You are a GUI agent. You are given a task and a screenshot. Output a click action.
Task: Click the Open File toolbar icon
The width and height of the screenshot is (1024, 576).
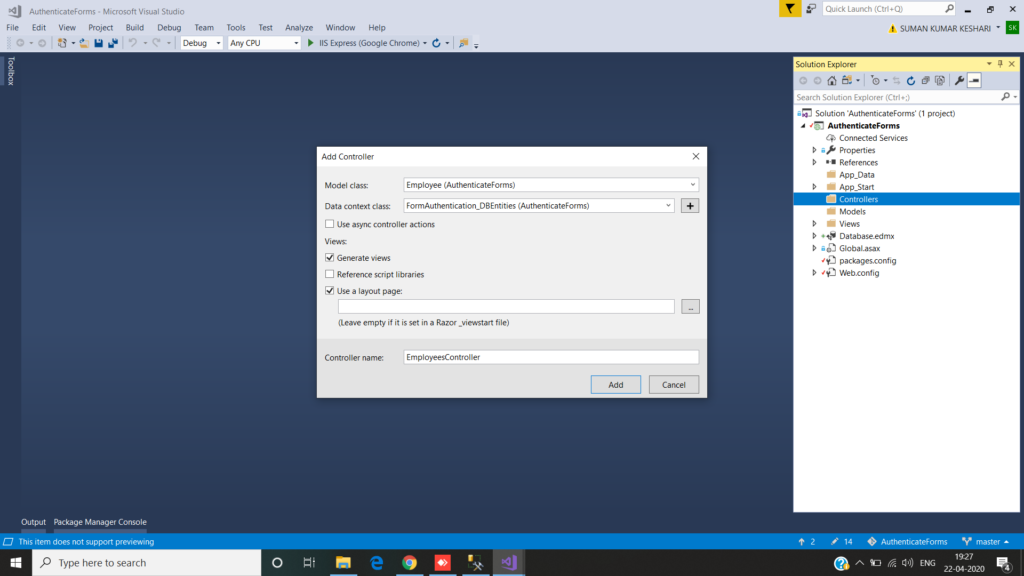[84, 43]
